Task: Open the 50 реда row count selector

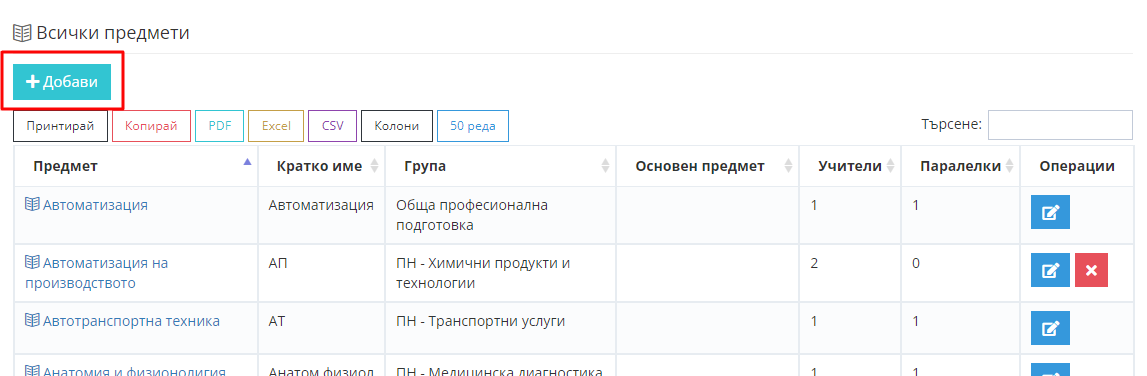Action: tap(473, 126)
